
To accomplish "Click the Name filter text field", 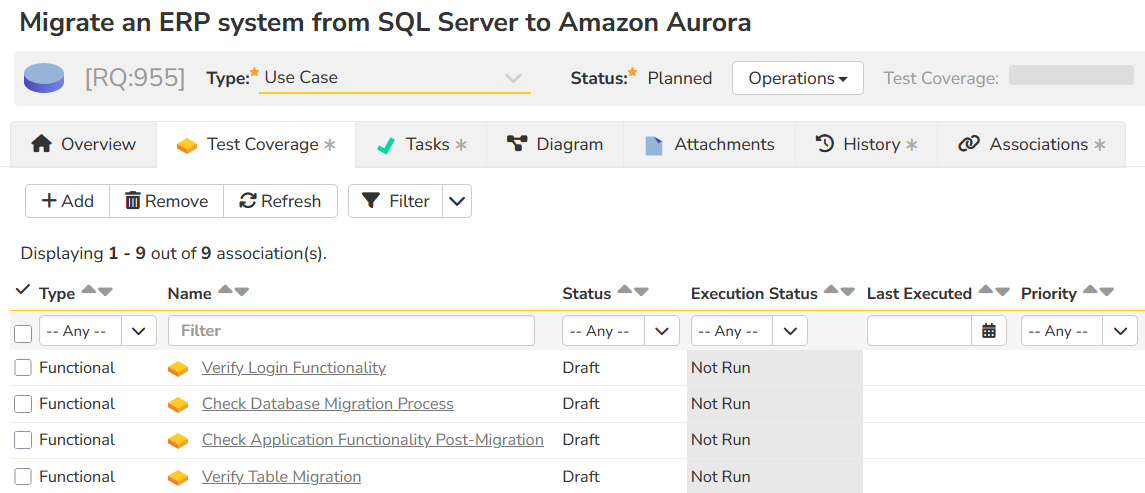I will click(351, 331).
